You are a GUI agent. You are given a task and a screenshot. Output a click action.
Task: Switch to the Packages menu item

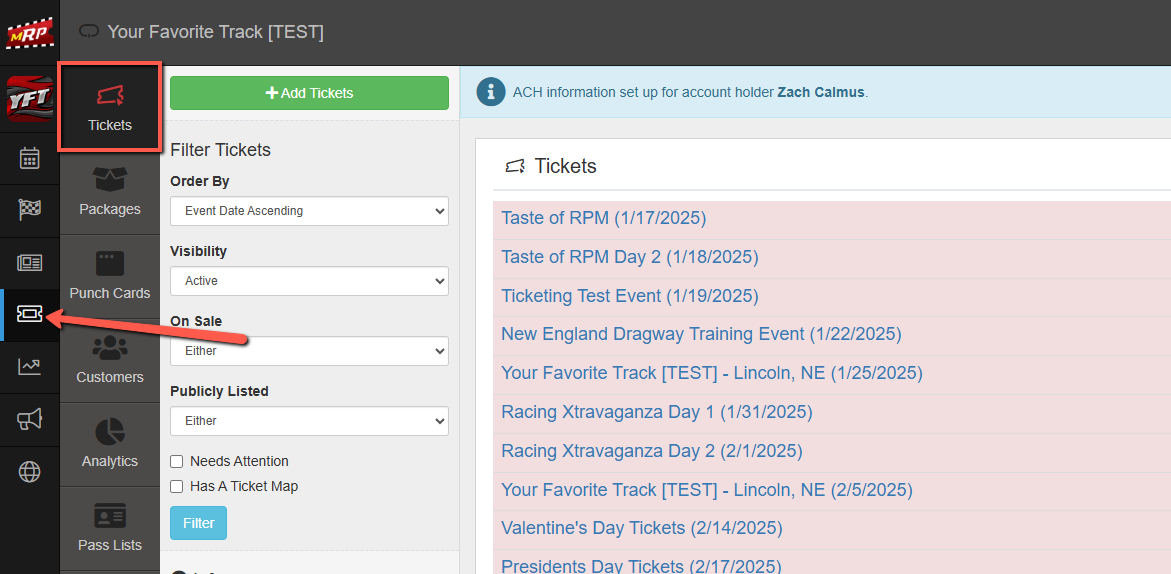pos(110,193)
